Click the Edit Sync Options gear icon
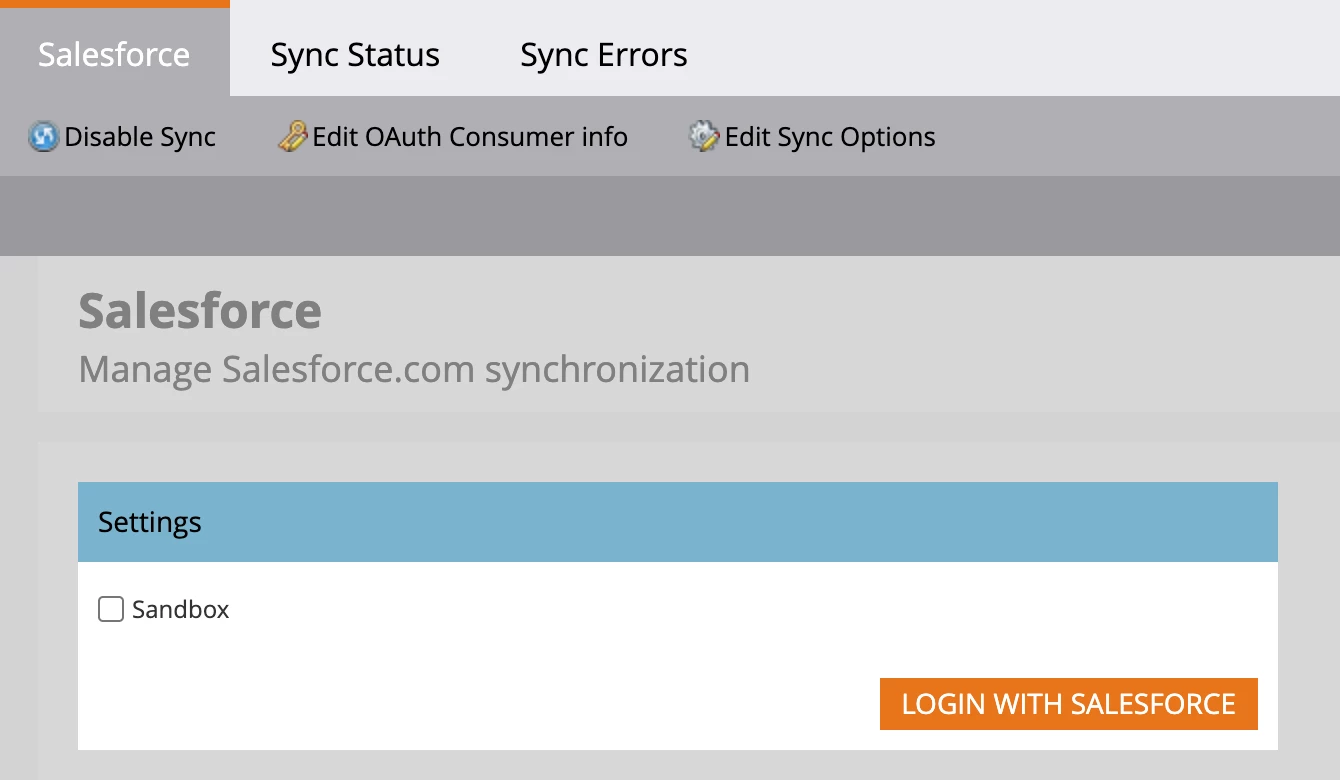This screenshot has height=780, width=1340. click(704, 137)
